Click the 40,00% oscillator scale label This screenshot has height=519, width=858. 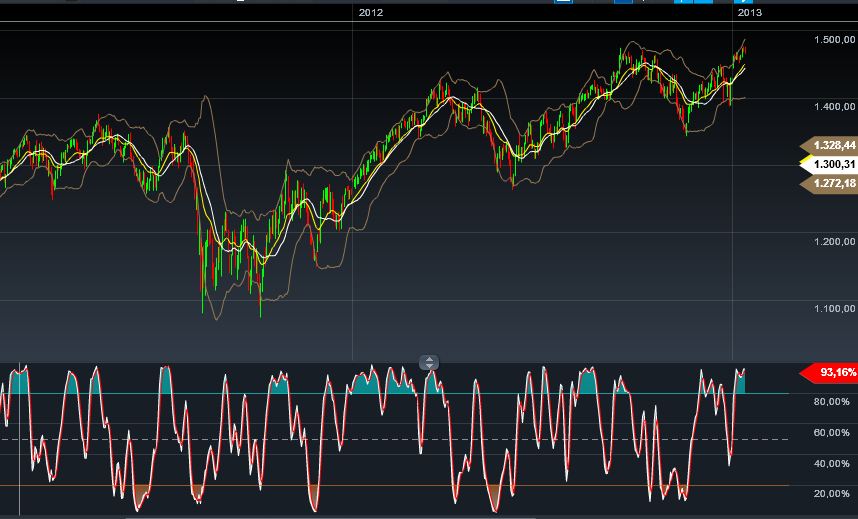832,464
